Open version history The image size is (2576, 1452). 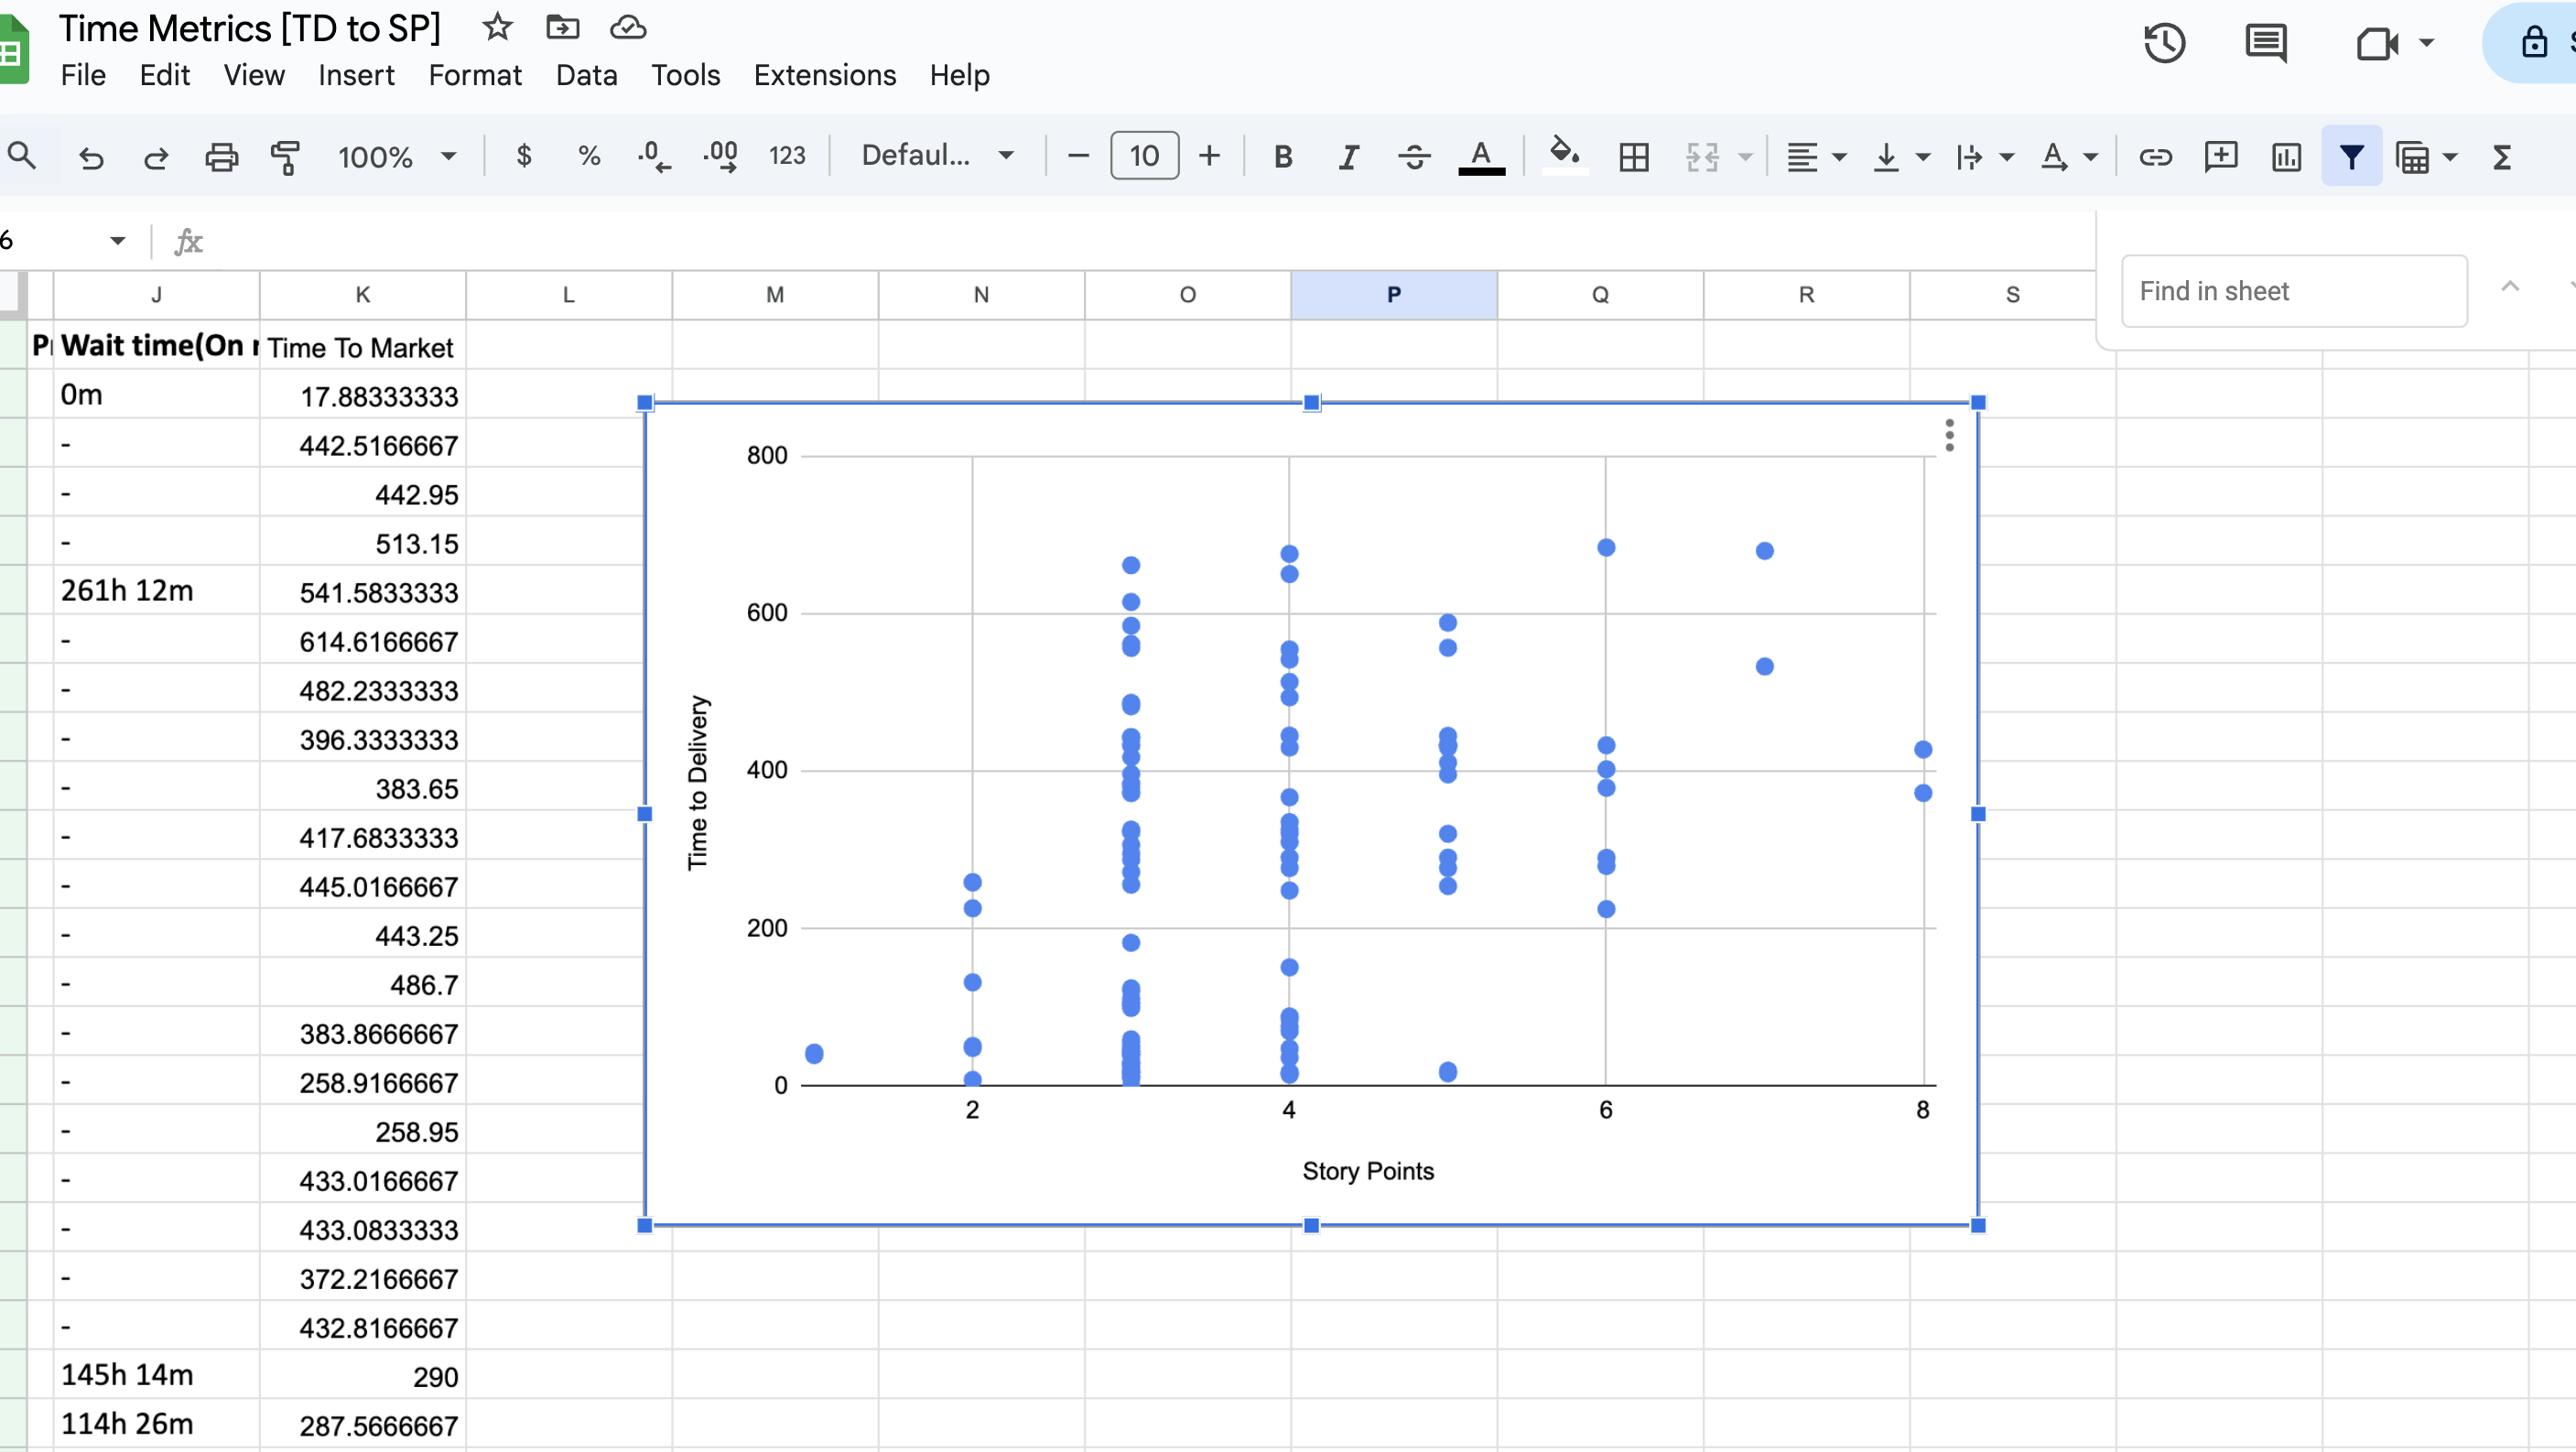(x=2164, y=42)
